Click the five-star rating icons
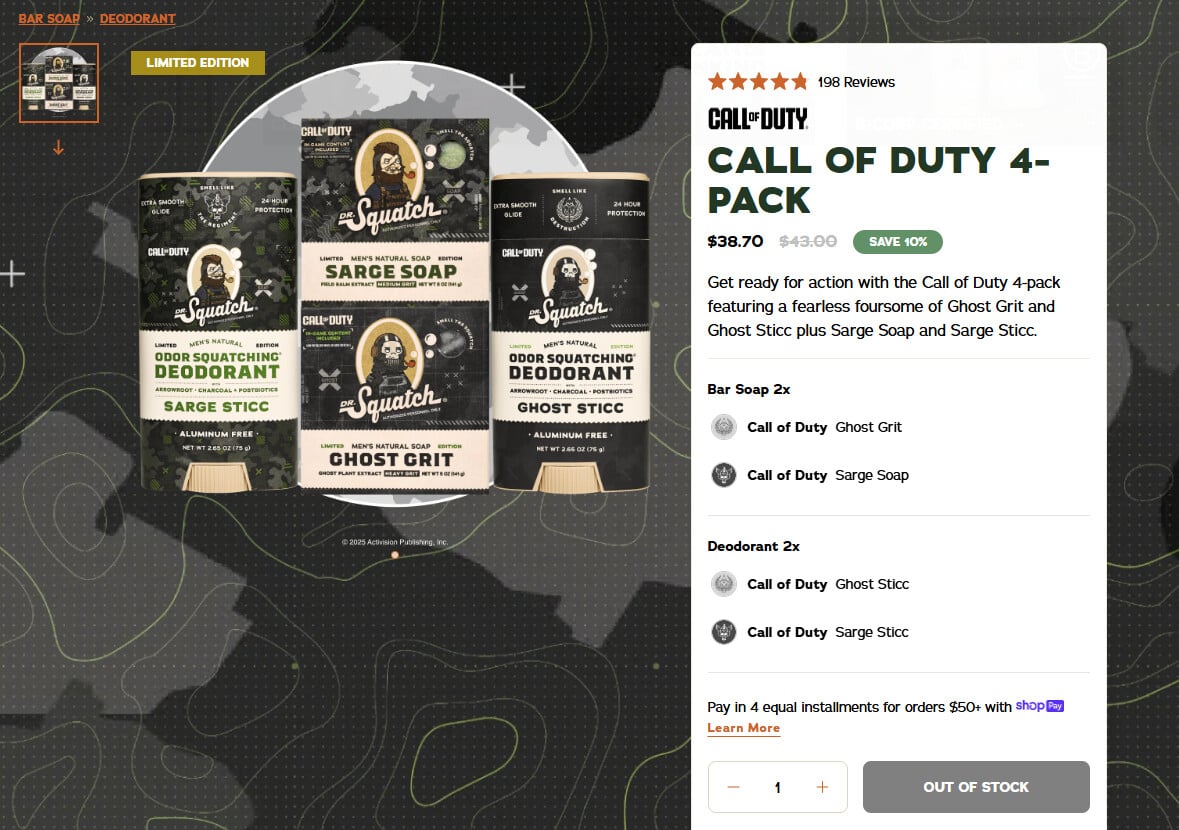Screen dimensions: 1179x830 (758, 81)
